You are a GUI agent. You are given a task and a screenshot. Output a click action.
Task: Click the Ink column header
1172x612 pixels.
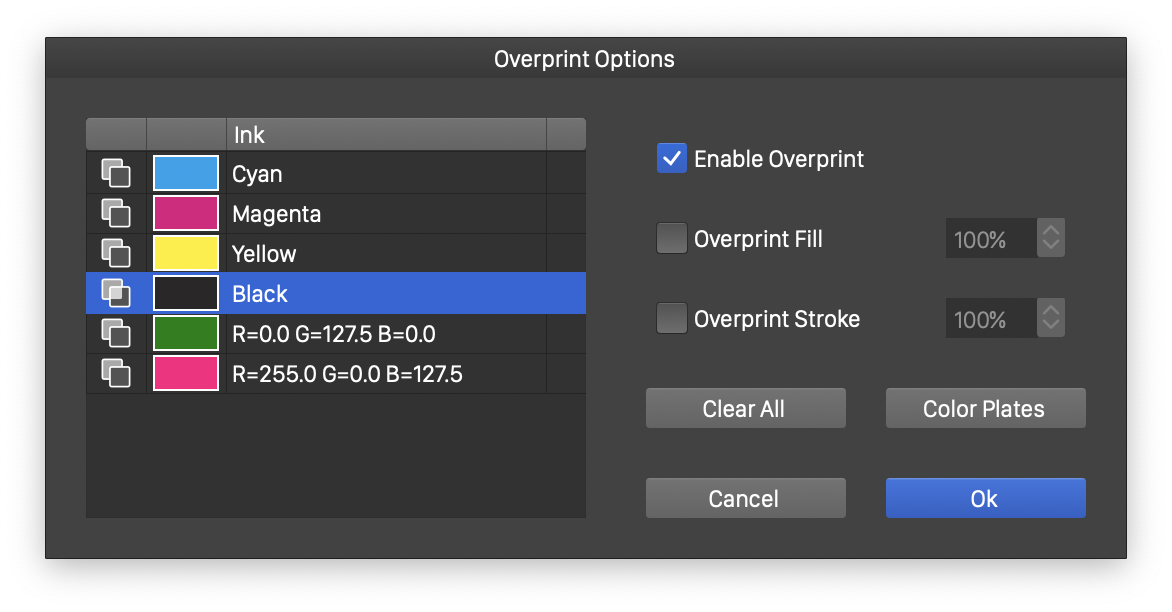pyautogui.click(x=386, y=134)
